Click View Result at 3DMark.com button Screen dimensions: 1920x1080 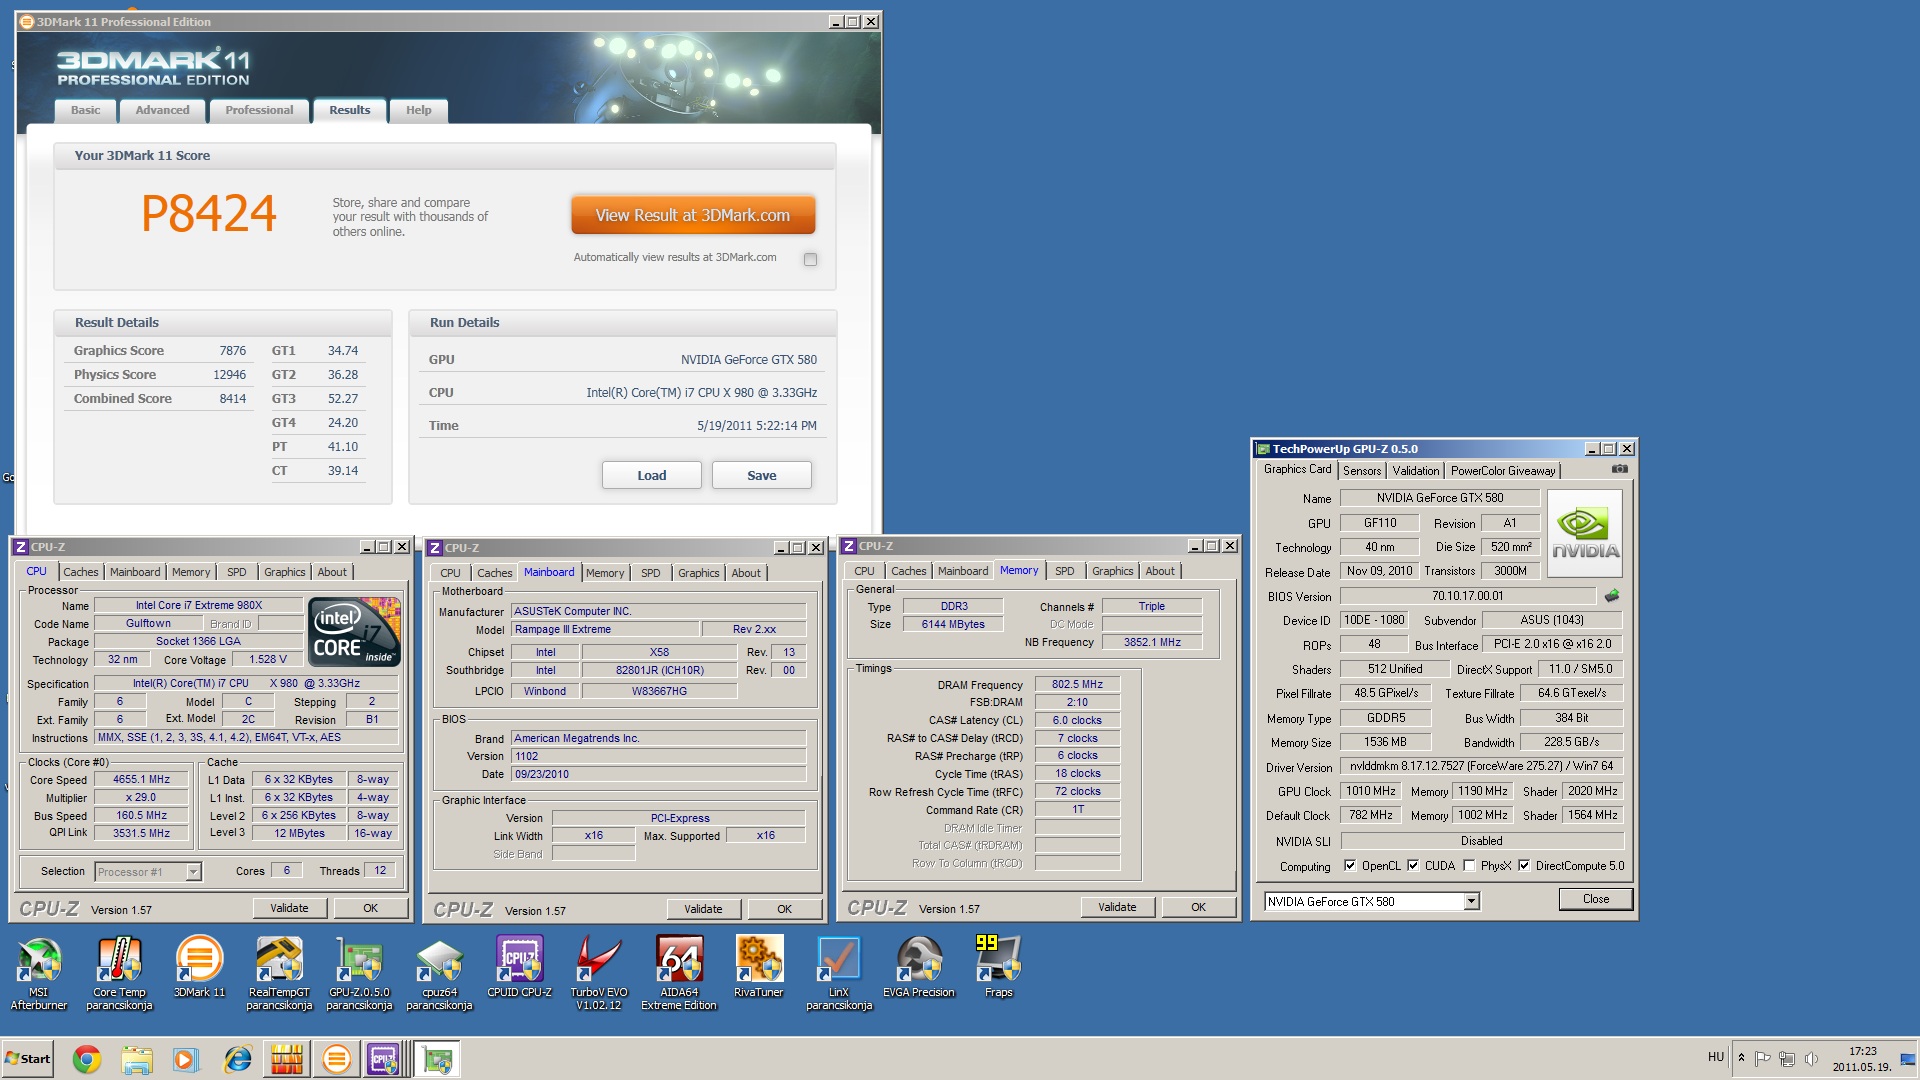(x=693, y=215)
